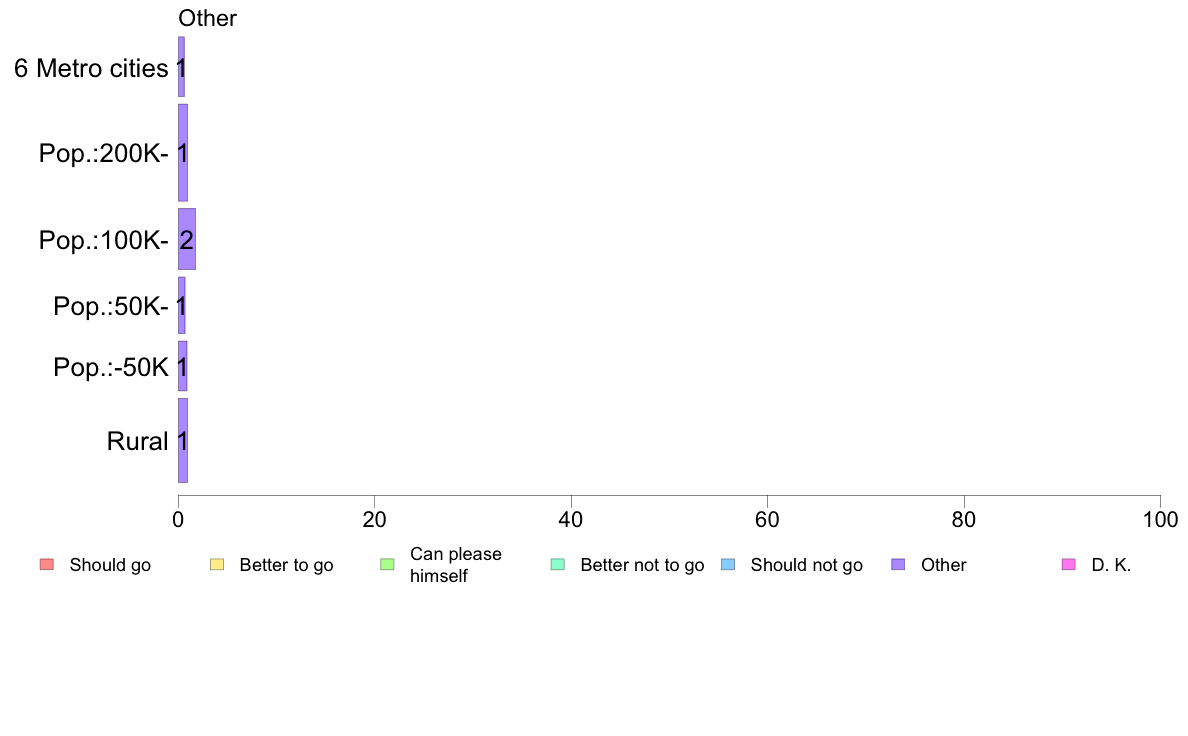Click the 100 tick on x-axis

pos(1160,519)
